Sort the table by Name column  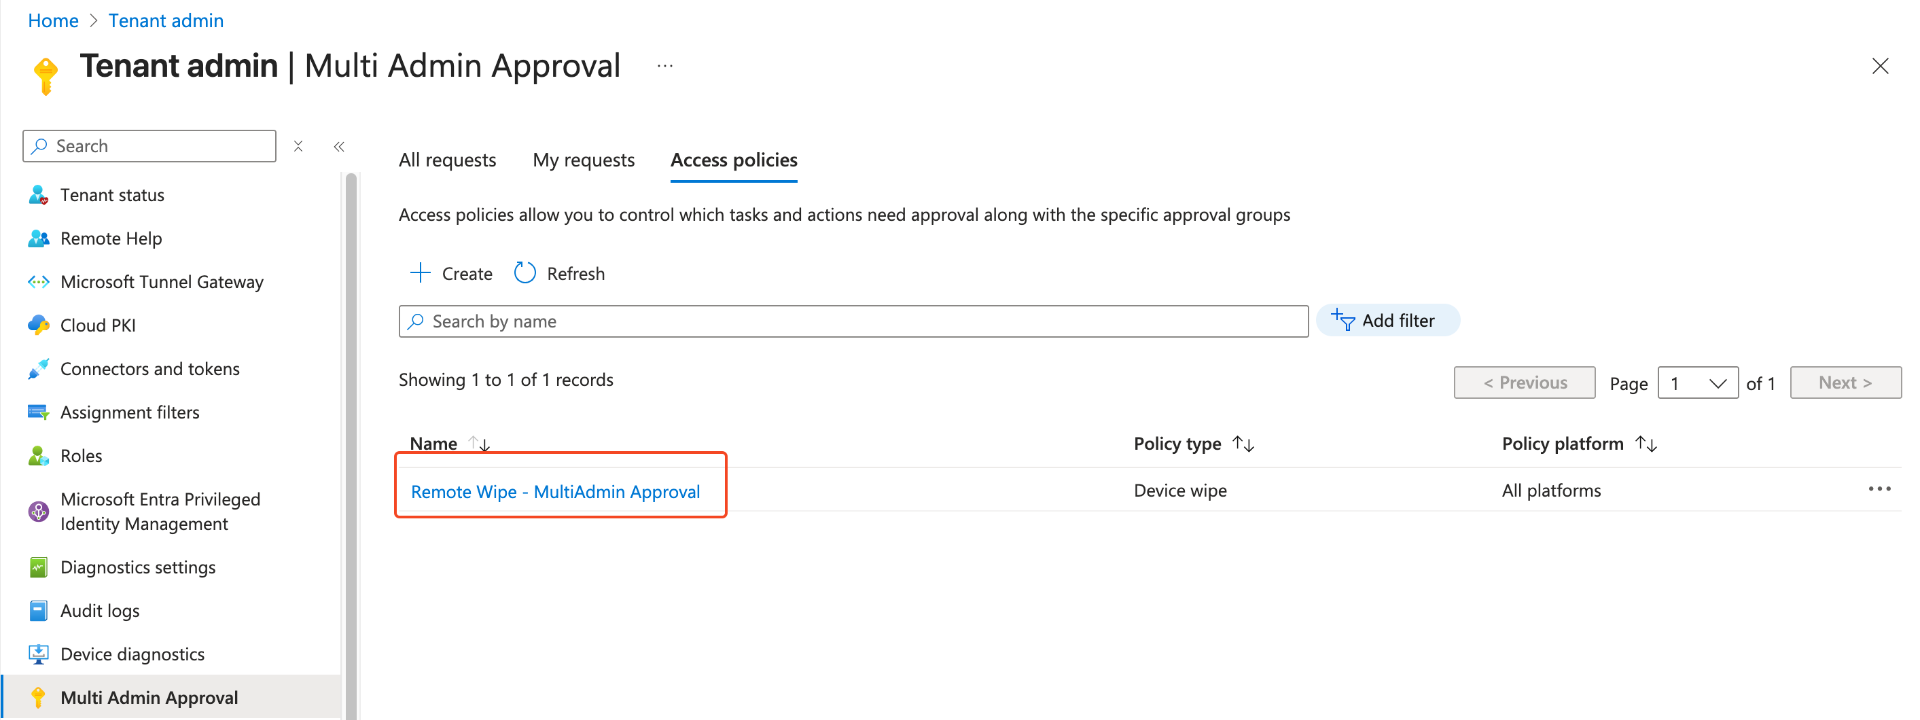[x=479, y=444]
